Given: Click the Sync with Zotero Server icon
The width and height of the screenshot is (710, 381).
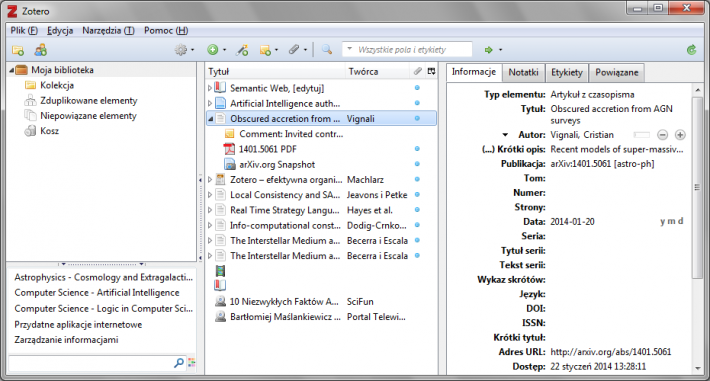Looking at the screenshot, I should [691, 50].
